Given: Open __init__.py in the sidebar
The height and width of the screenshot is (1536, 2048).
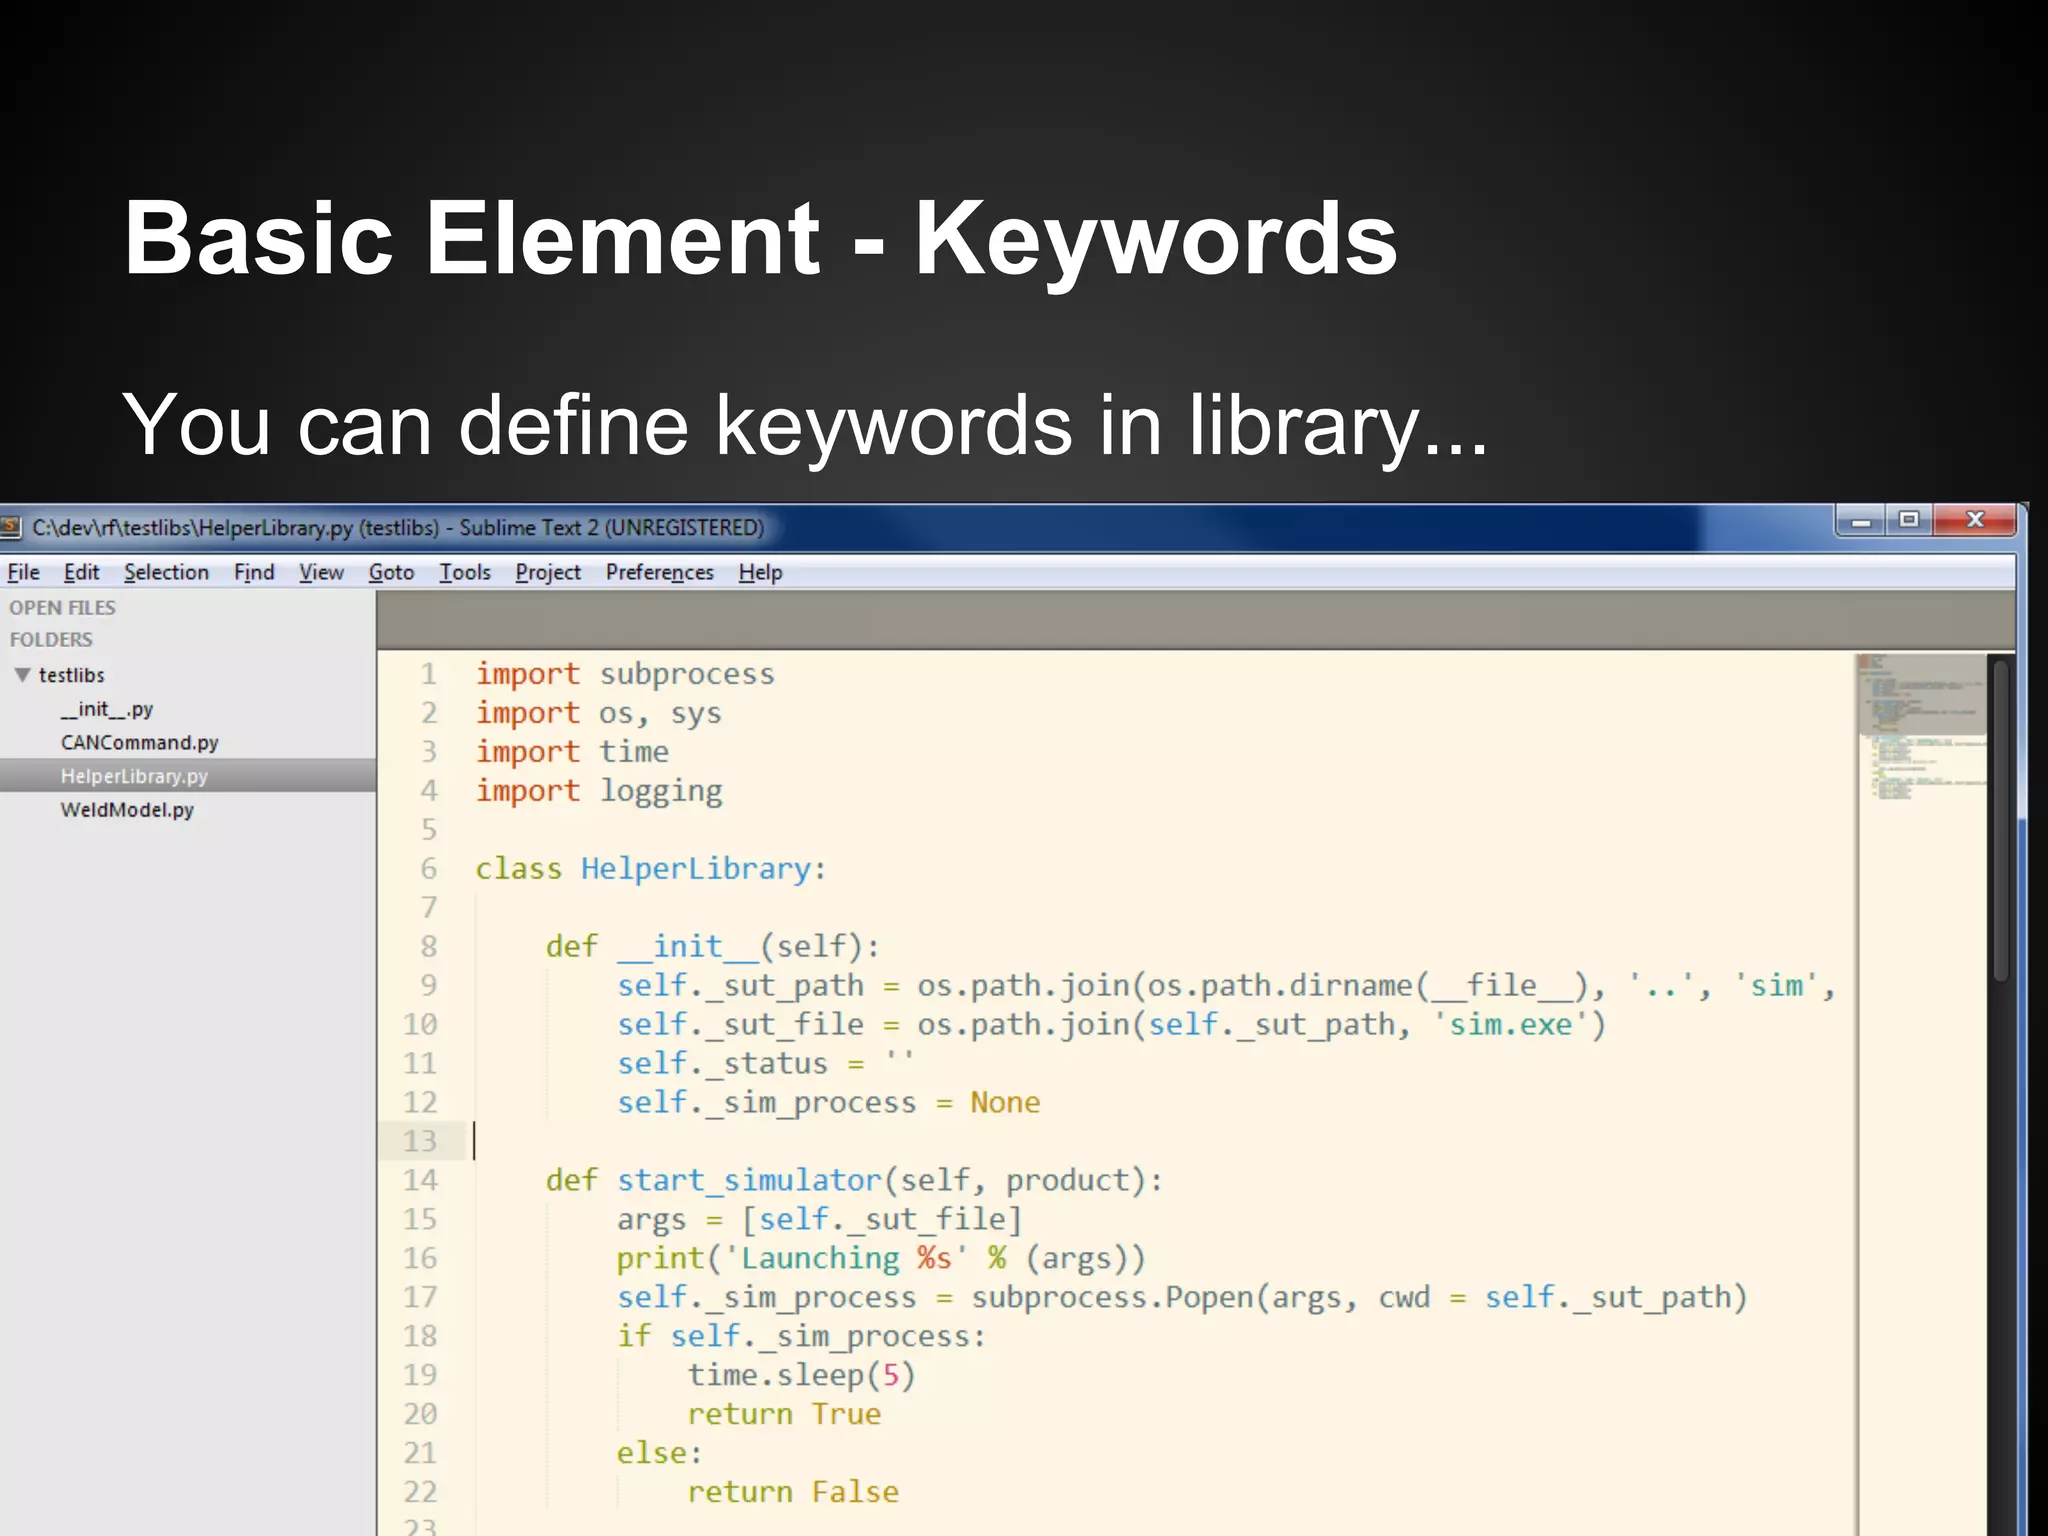Looking at the screenshot, I should point(106,709).
